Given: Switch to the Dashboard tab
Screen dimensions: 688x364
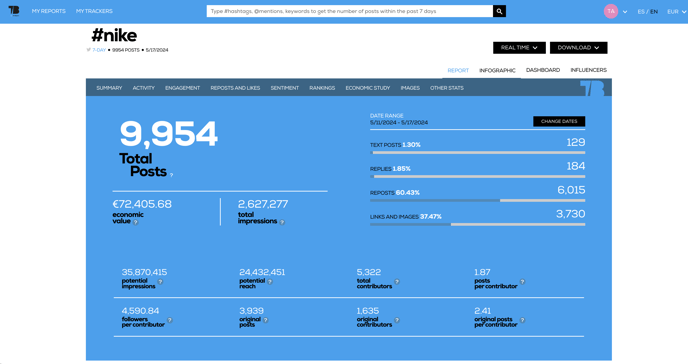Looking at the screenshot, I should [543, 70].
